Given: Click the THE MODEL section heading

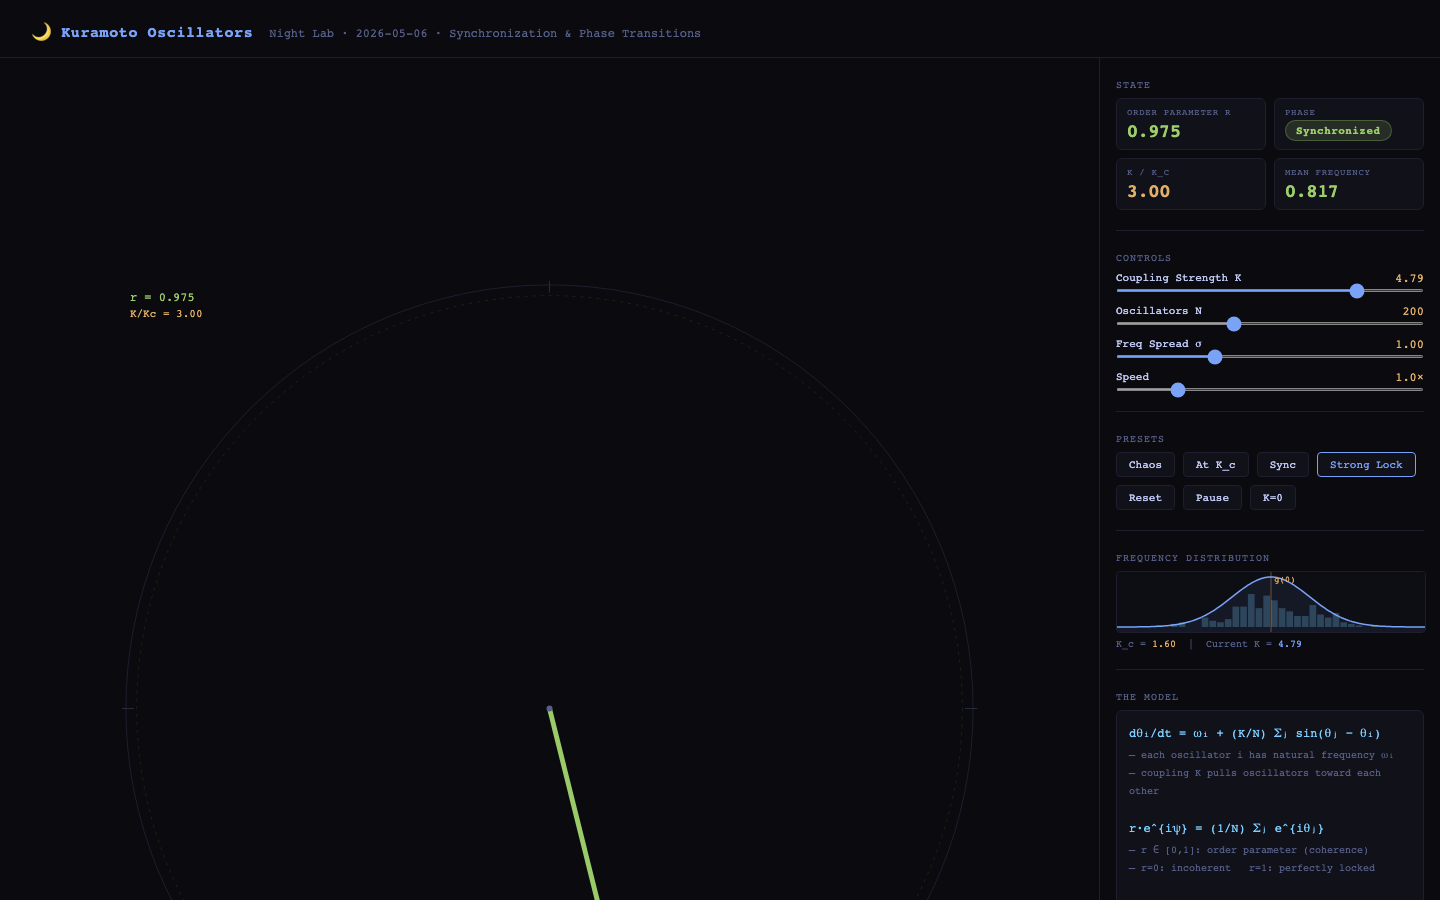Looking at the screenshot, I should click(x=1147, y=697).
